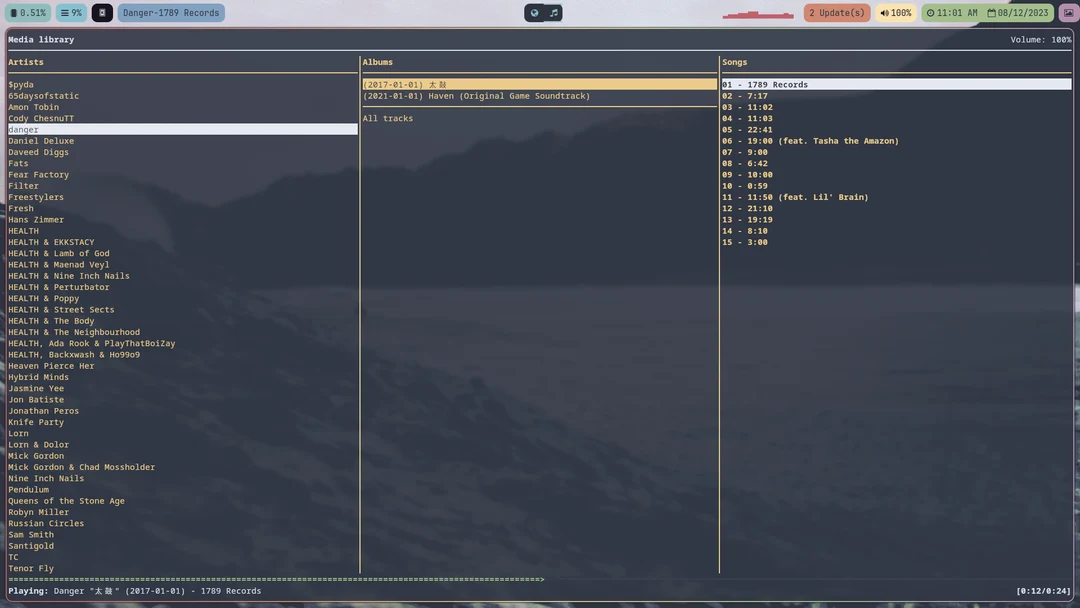Open the 2 Update(s) notification
Screen dimensions: 1080x608
pyautogui.click(x=836, y=12)
